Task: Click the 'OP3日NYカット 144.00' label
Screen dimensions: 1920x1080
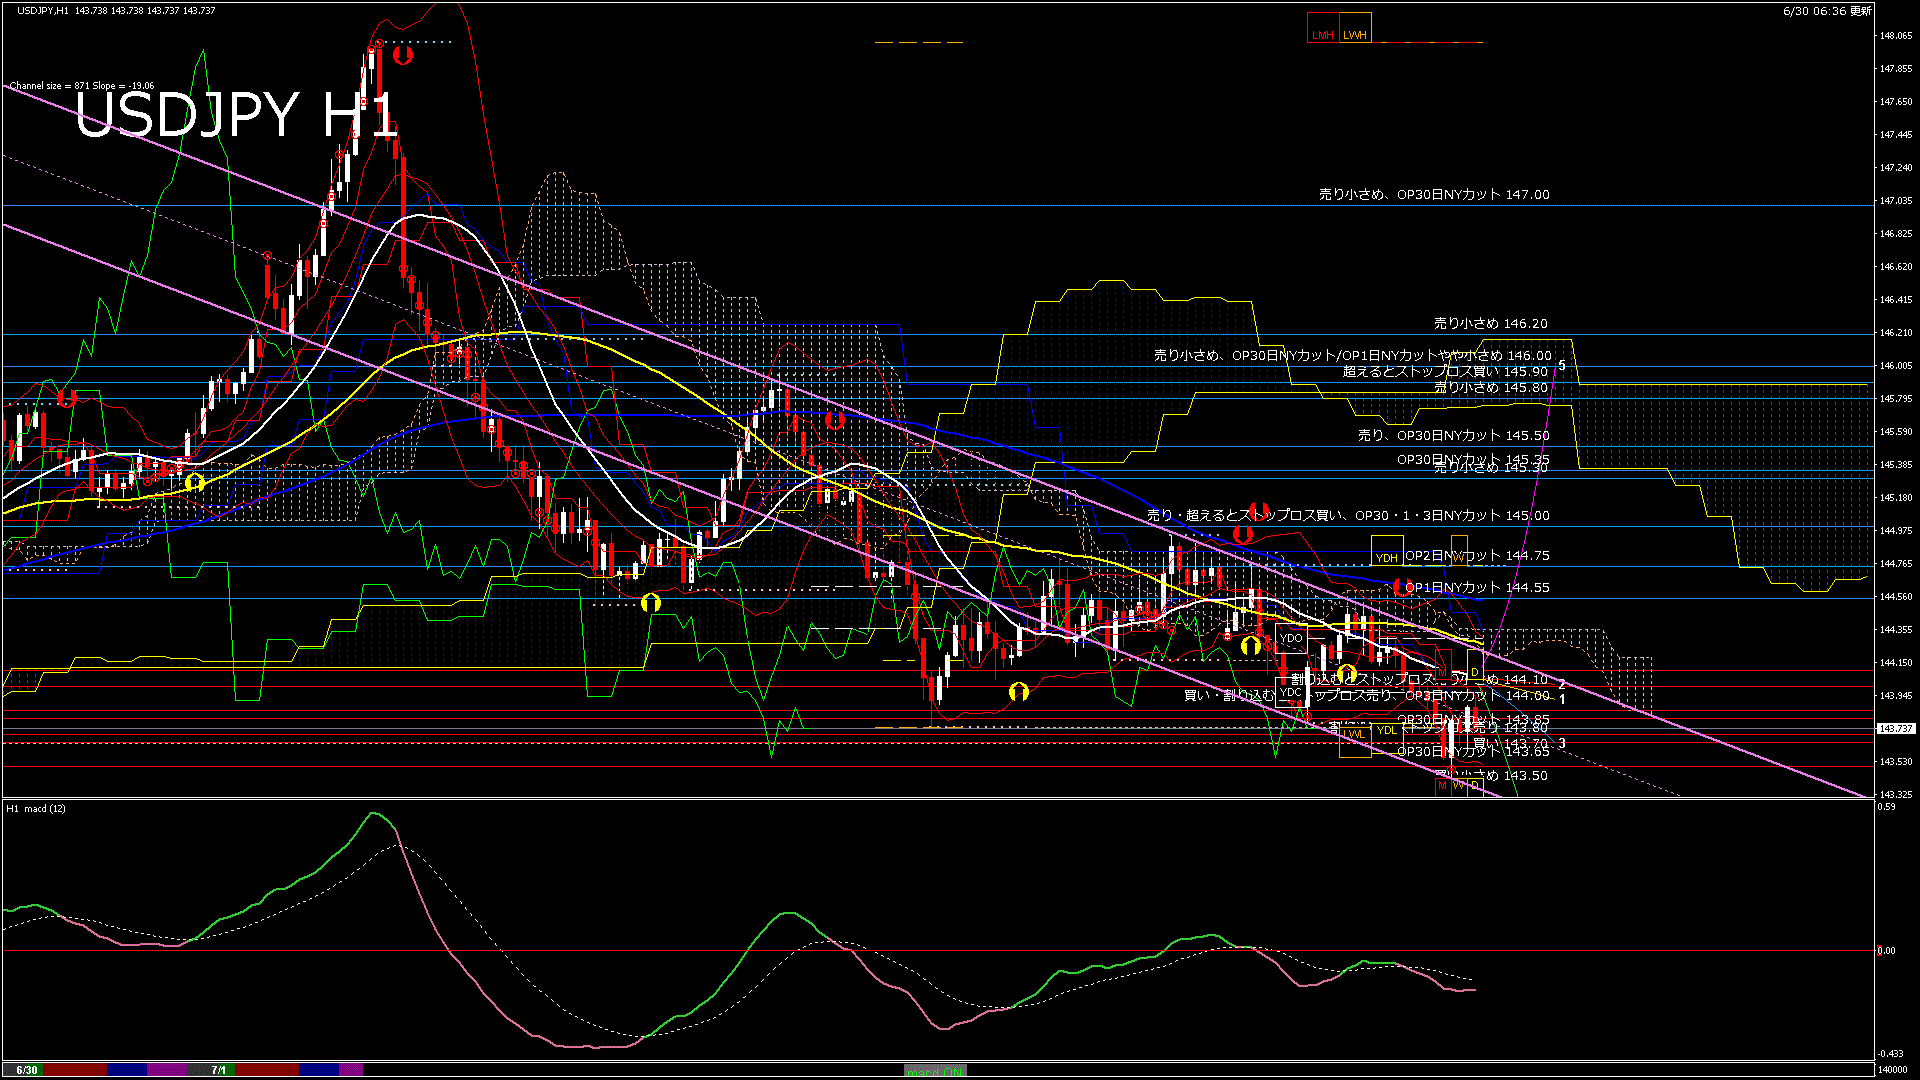Action: tap(1477, 696)
